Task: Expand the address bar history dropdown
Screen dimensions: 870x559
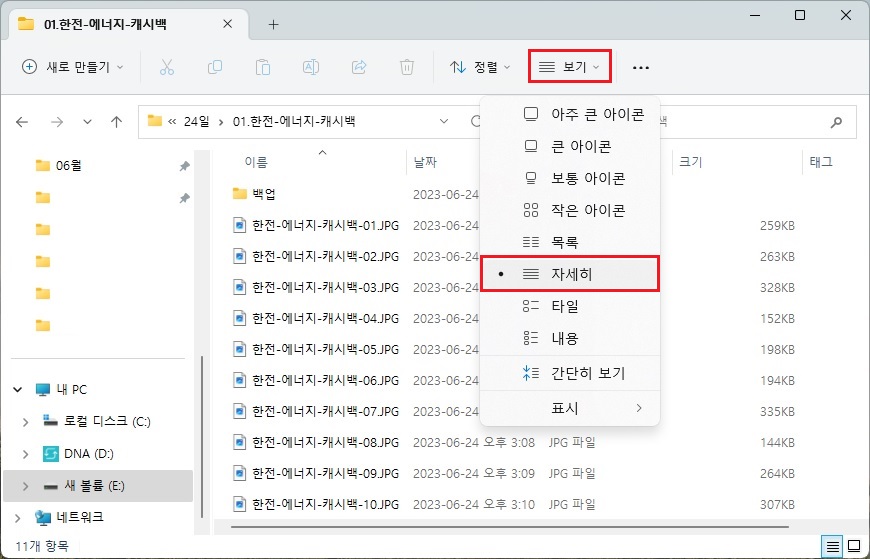Action: tap(443, 121)
